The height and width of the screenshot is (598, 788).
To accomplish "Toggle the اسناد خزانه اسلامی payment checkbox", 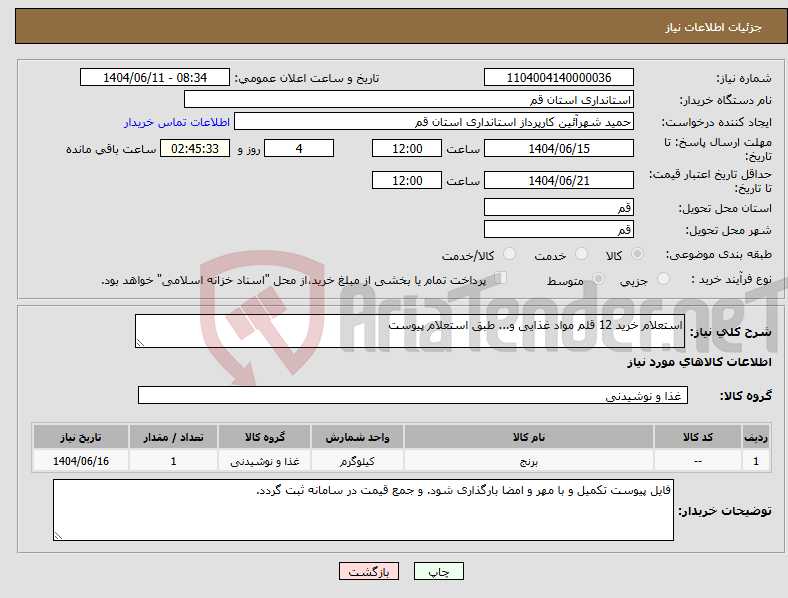I will click(500, 278).
